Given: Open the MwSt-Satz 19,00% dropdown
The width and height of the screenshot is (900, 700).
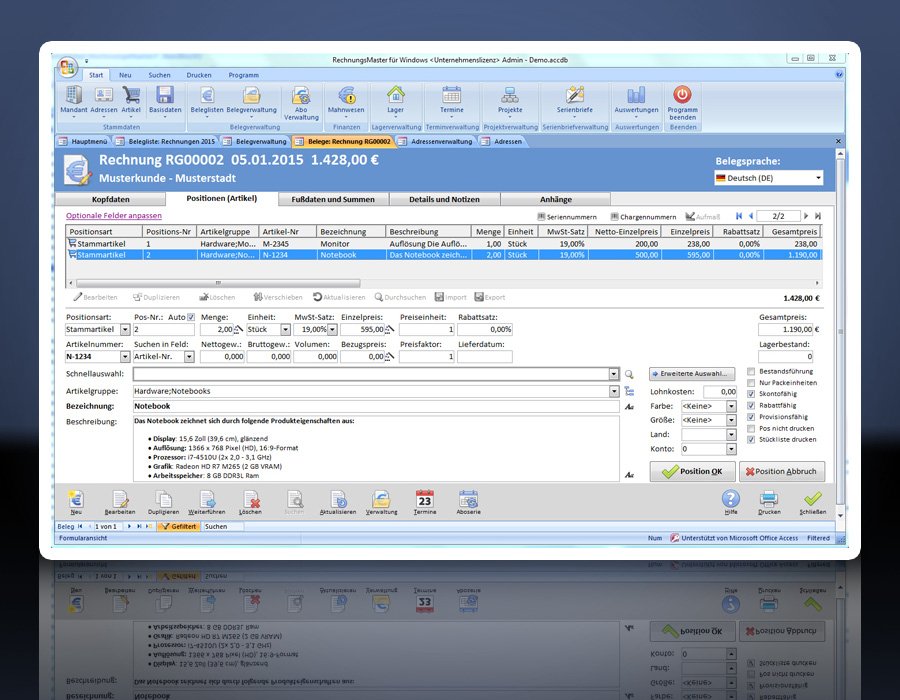Looking at the screenshot, I should [332, 329].
